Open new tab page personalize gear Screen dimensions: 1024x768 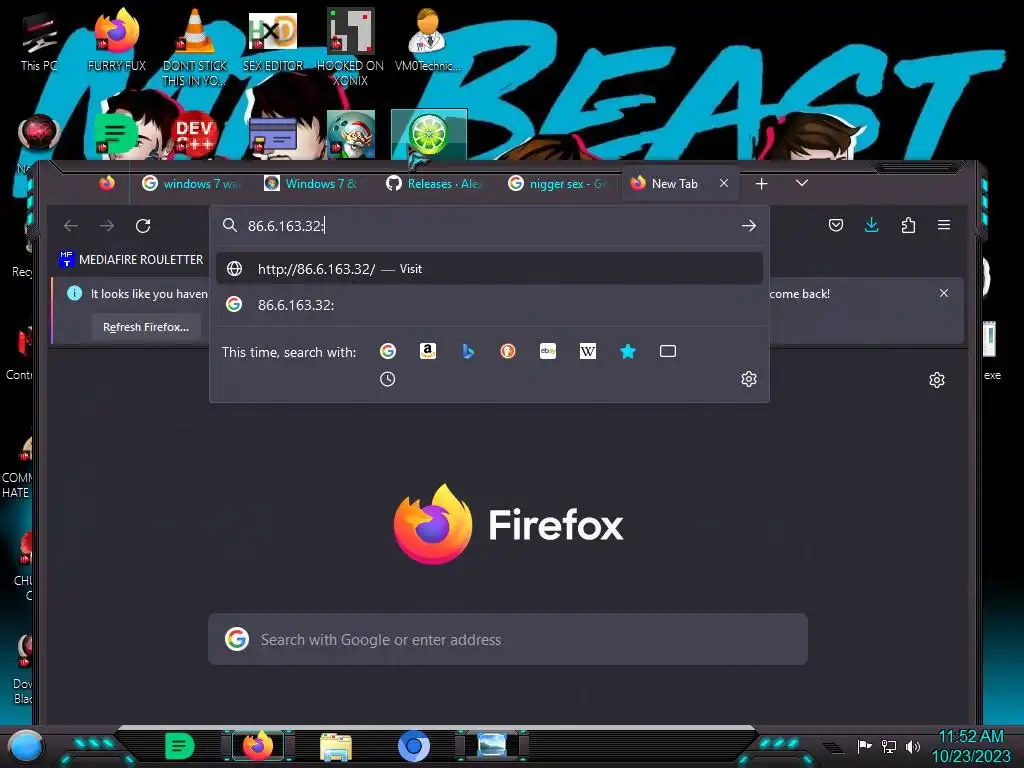[x=936, y=380]
